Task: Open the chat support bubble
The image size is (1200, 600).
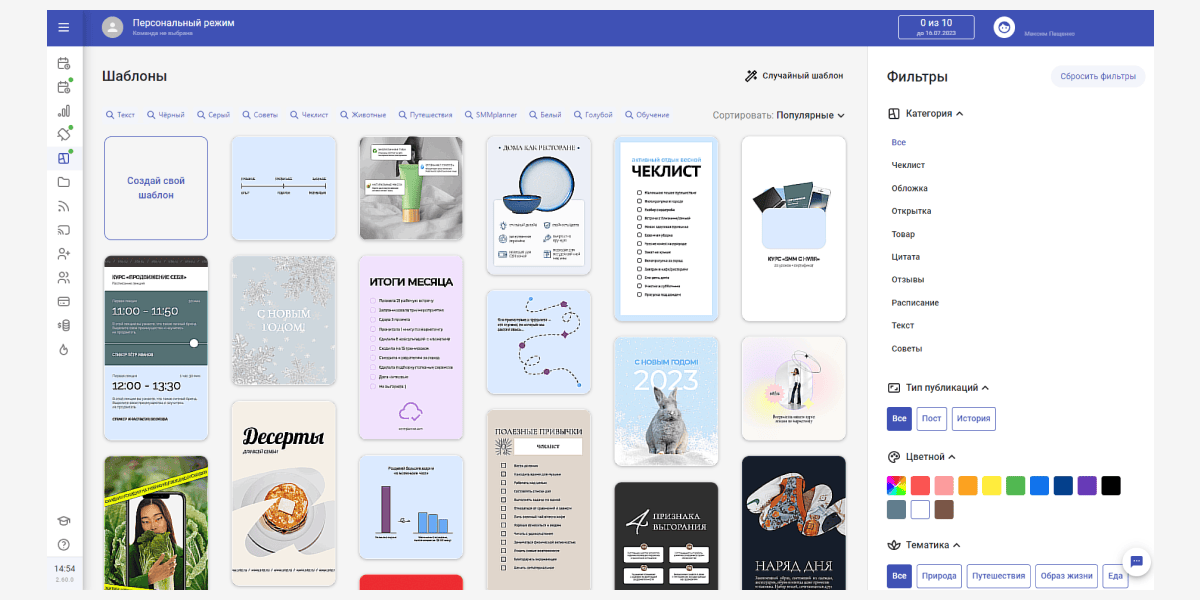Action: click(1137, 561)
